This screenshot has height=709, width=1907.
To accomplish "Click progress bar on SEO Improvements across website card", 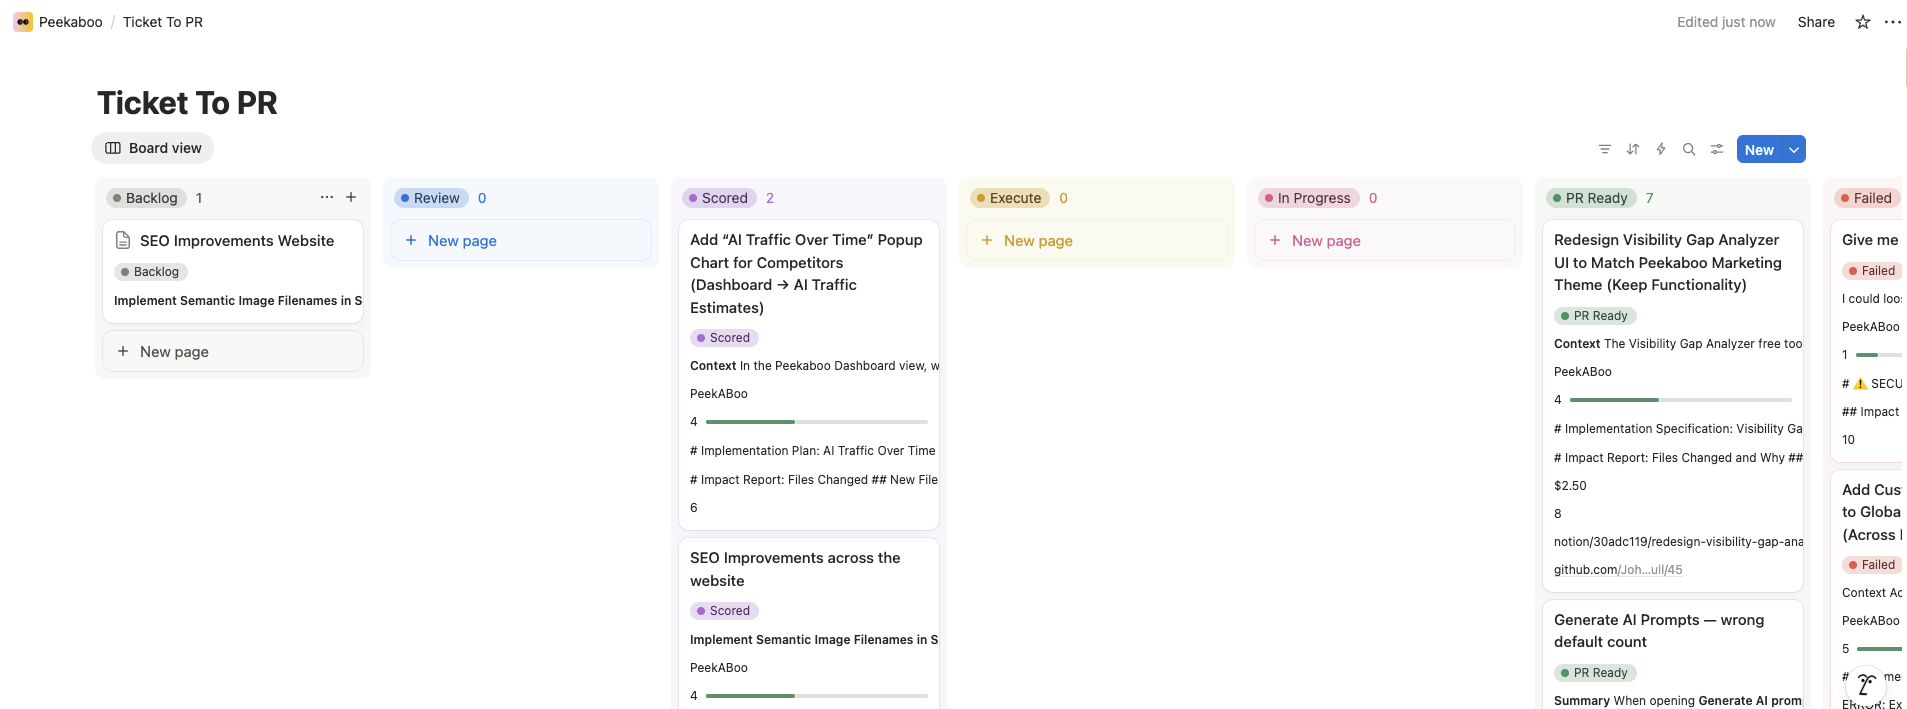I will (817, 696).
